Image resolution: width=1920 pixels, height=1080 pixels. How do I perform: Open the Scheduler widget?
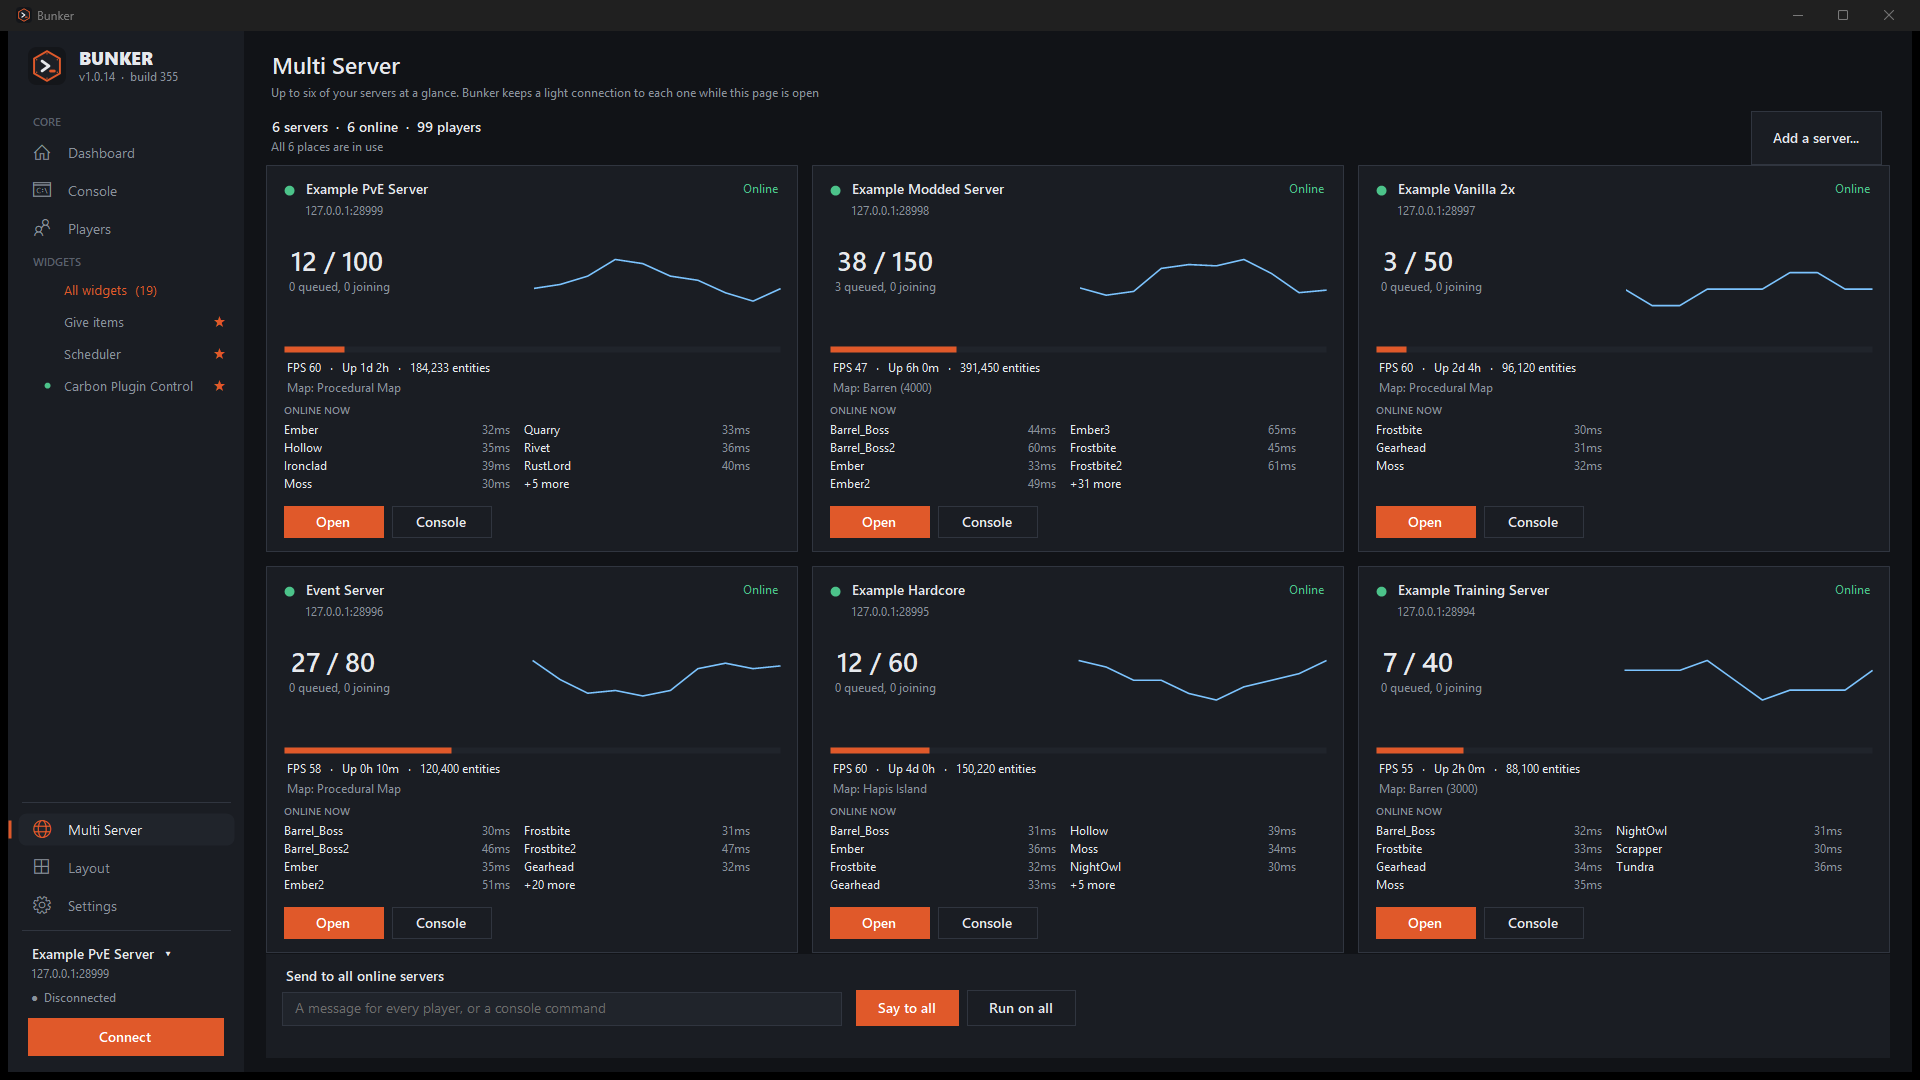tap(92, 354)
